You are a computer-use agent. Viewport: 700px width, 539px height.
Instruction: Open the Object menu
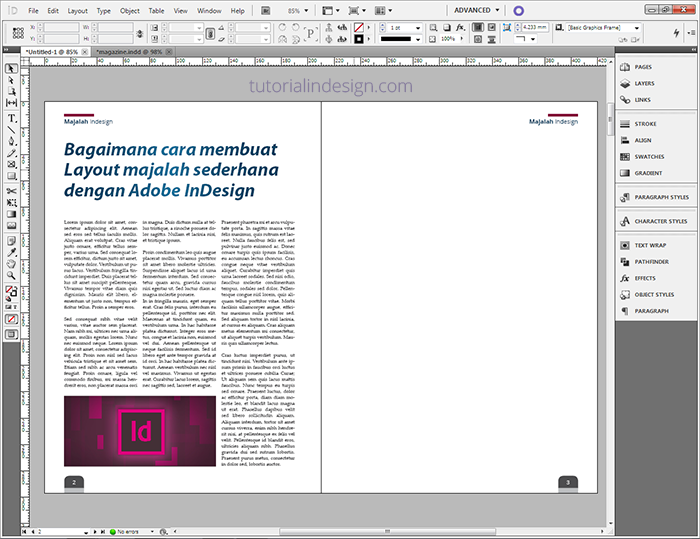point(130,11)
